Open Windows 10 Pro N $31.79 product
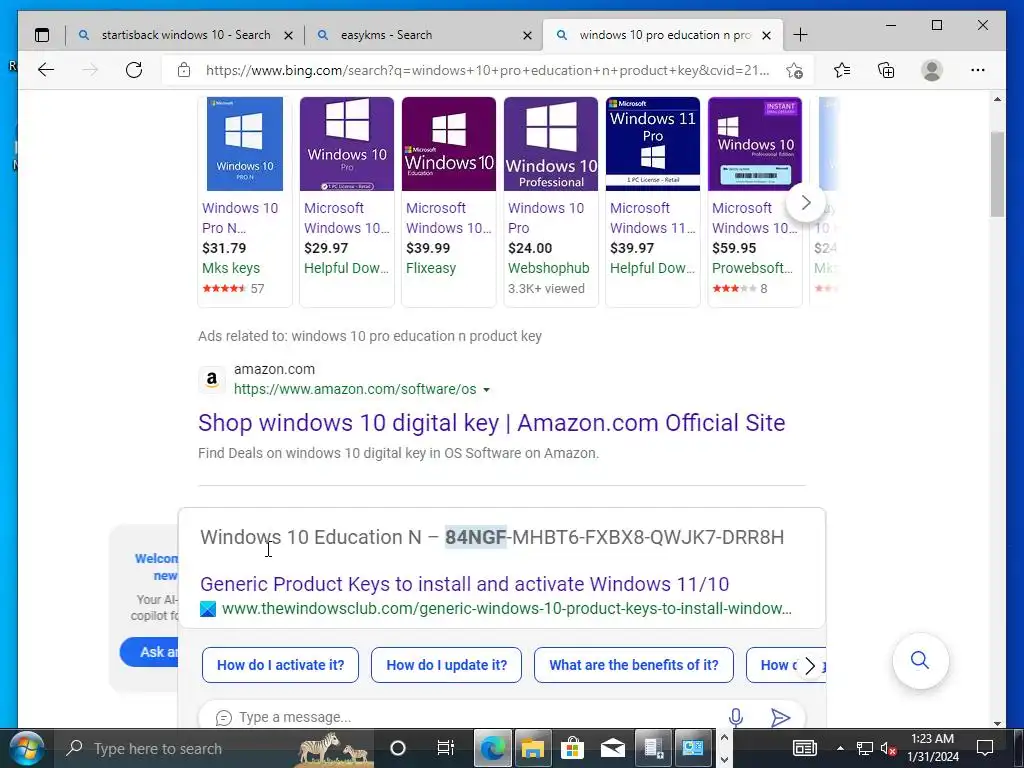 (245, 201)
